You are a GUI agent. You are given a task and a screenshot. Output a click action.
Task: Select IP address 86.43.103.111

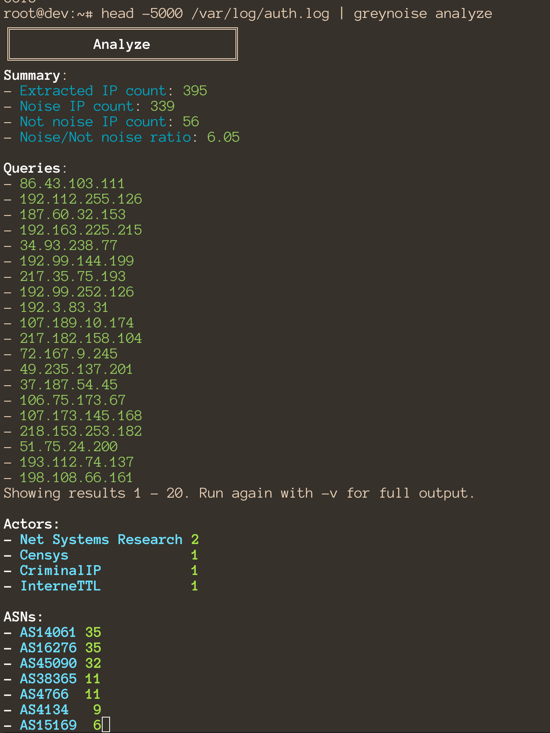[x=72, y=184]
